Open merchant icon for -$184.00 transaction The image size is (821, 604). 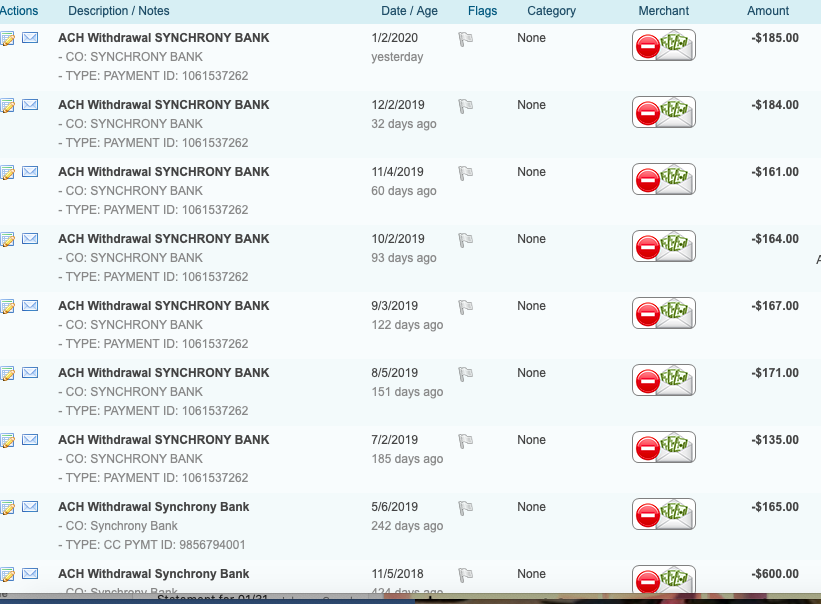point(663,112)
